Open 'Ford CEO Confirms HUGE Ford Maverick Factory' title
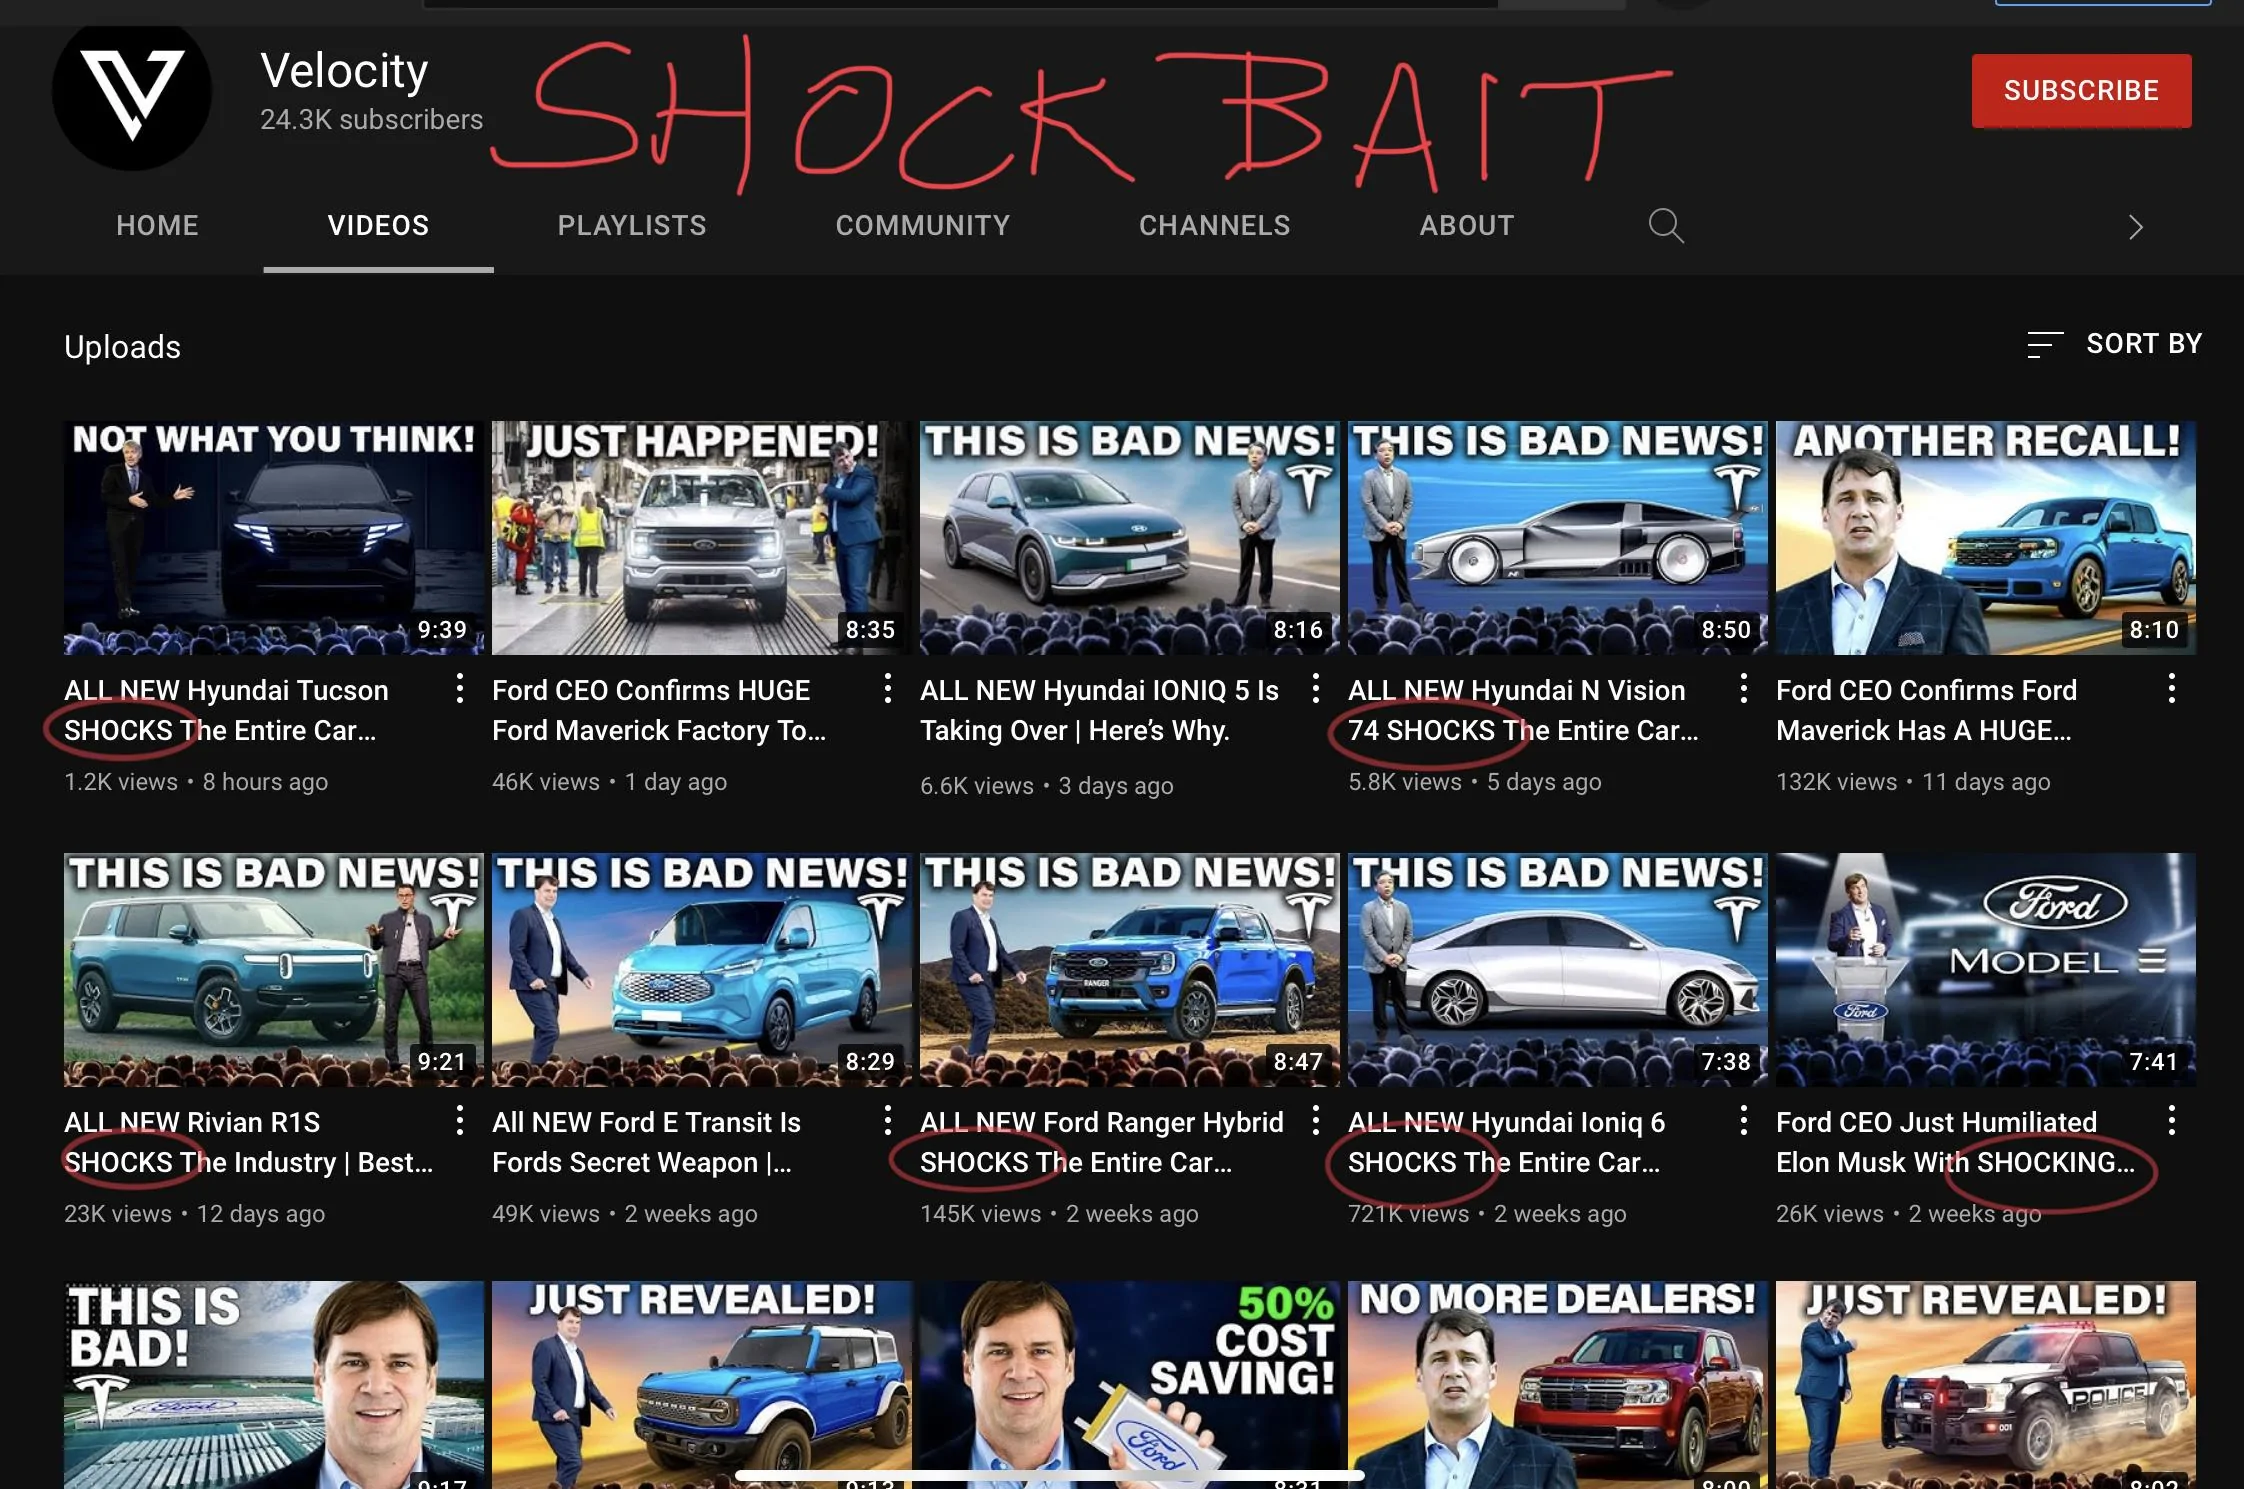2244x1489 pixels. pos(658,710)
